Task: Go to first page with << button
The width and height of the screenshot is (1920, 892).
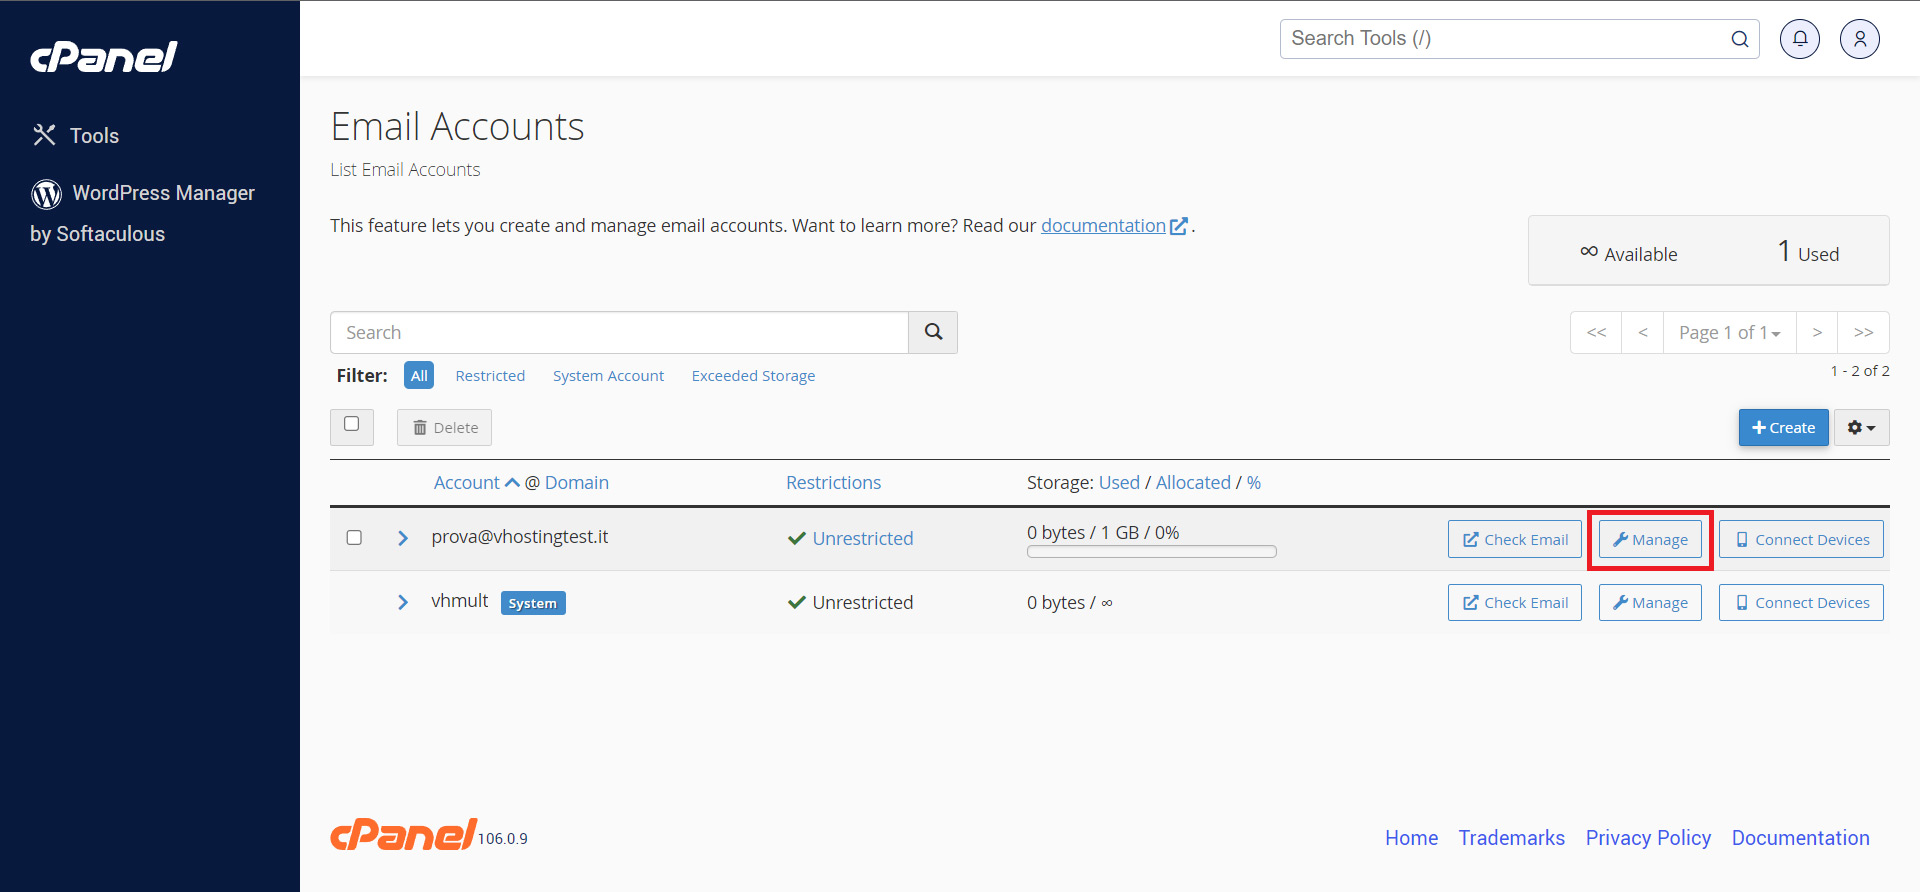Action: pyautogui.click(x=1597, y=332)
